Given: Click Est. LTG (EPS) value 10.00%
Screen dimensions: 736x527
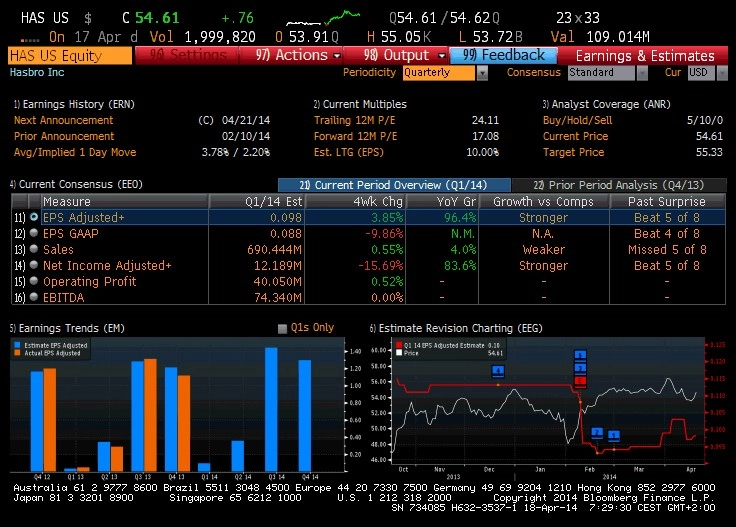Looking at the screenshot, I should pyautogui.click(x=483, y=152).
